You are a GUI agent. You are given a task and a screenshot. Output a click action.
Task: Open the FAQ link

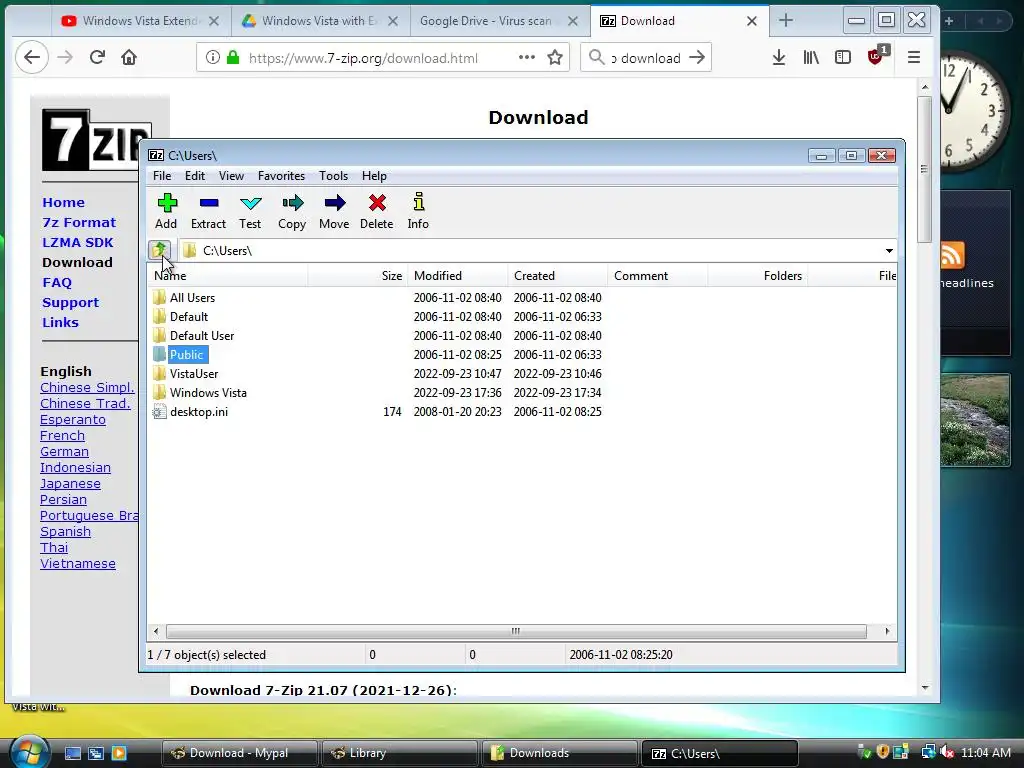[57, 283]
